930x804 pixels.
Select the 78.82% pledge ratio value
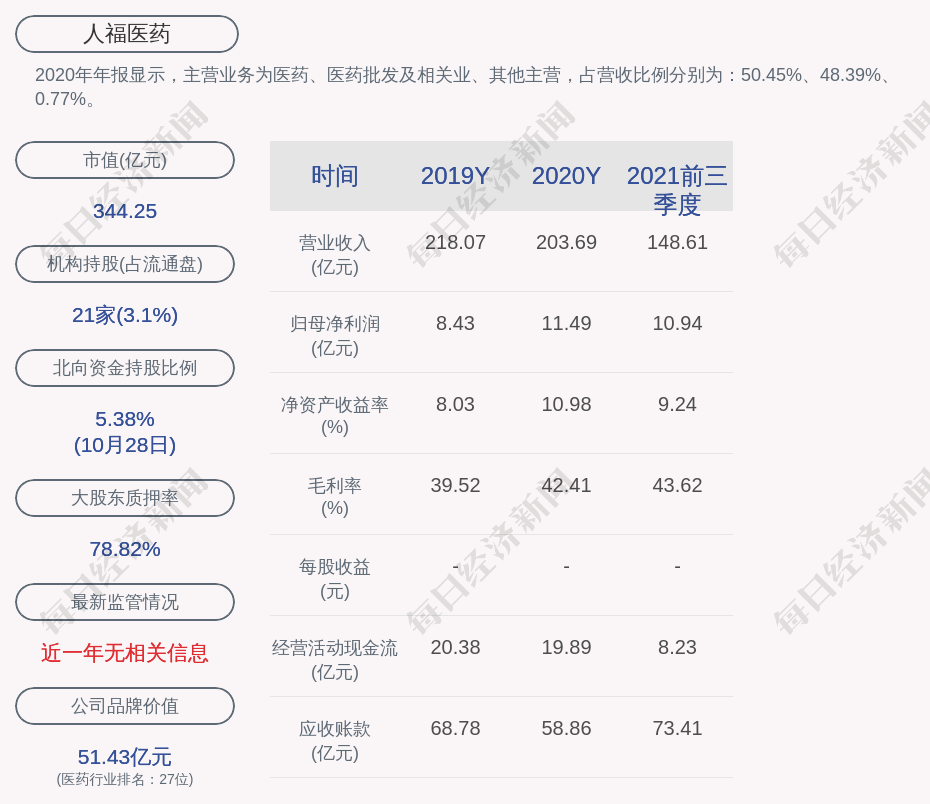click(125, 549)
